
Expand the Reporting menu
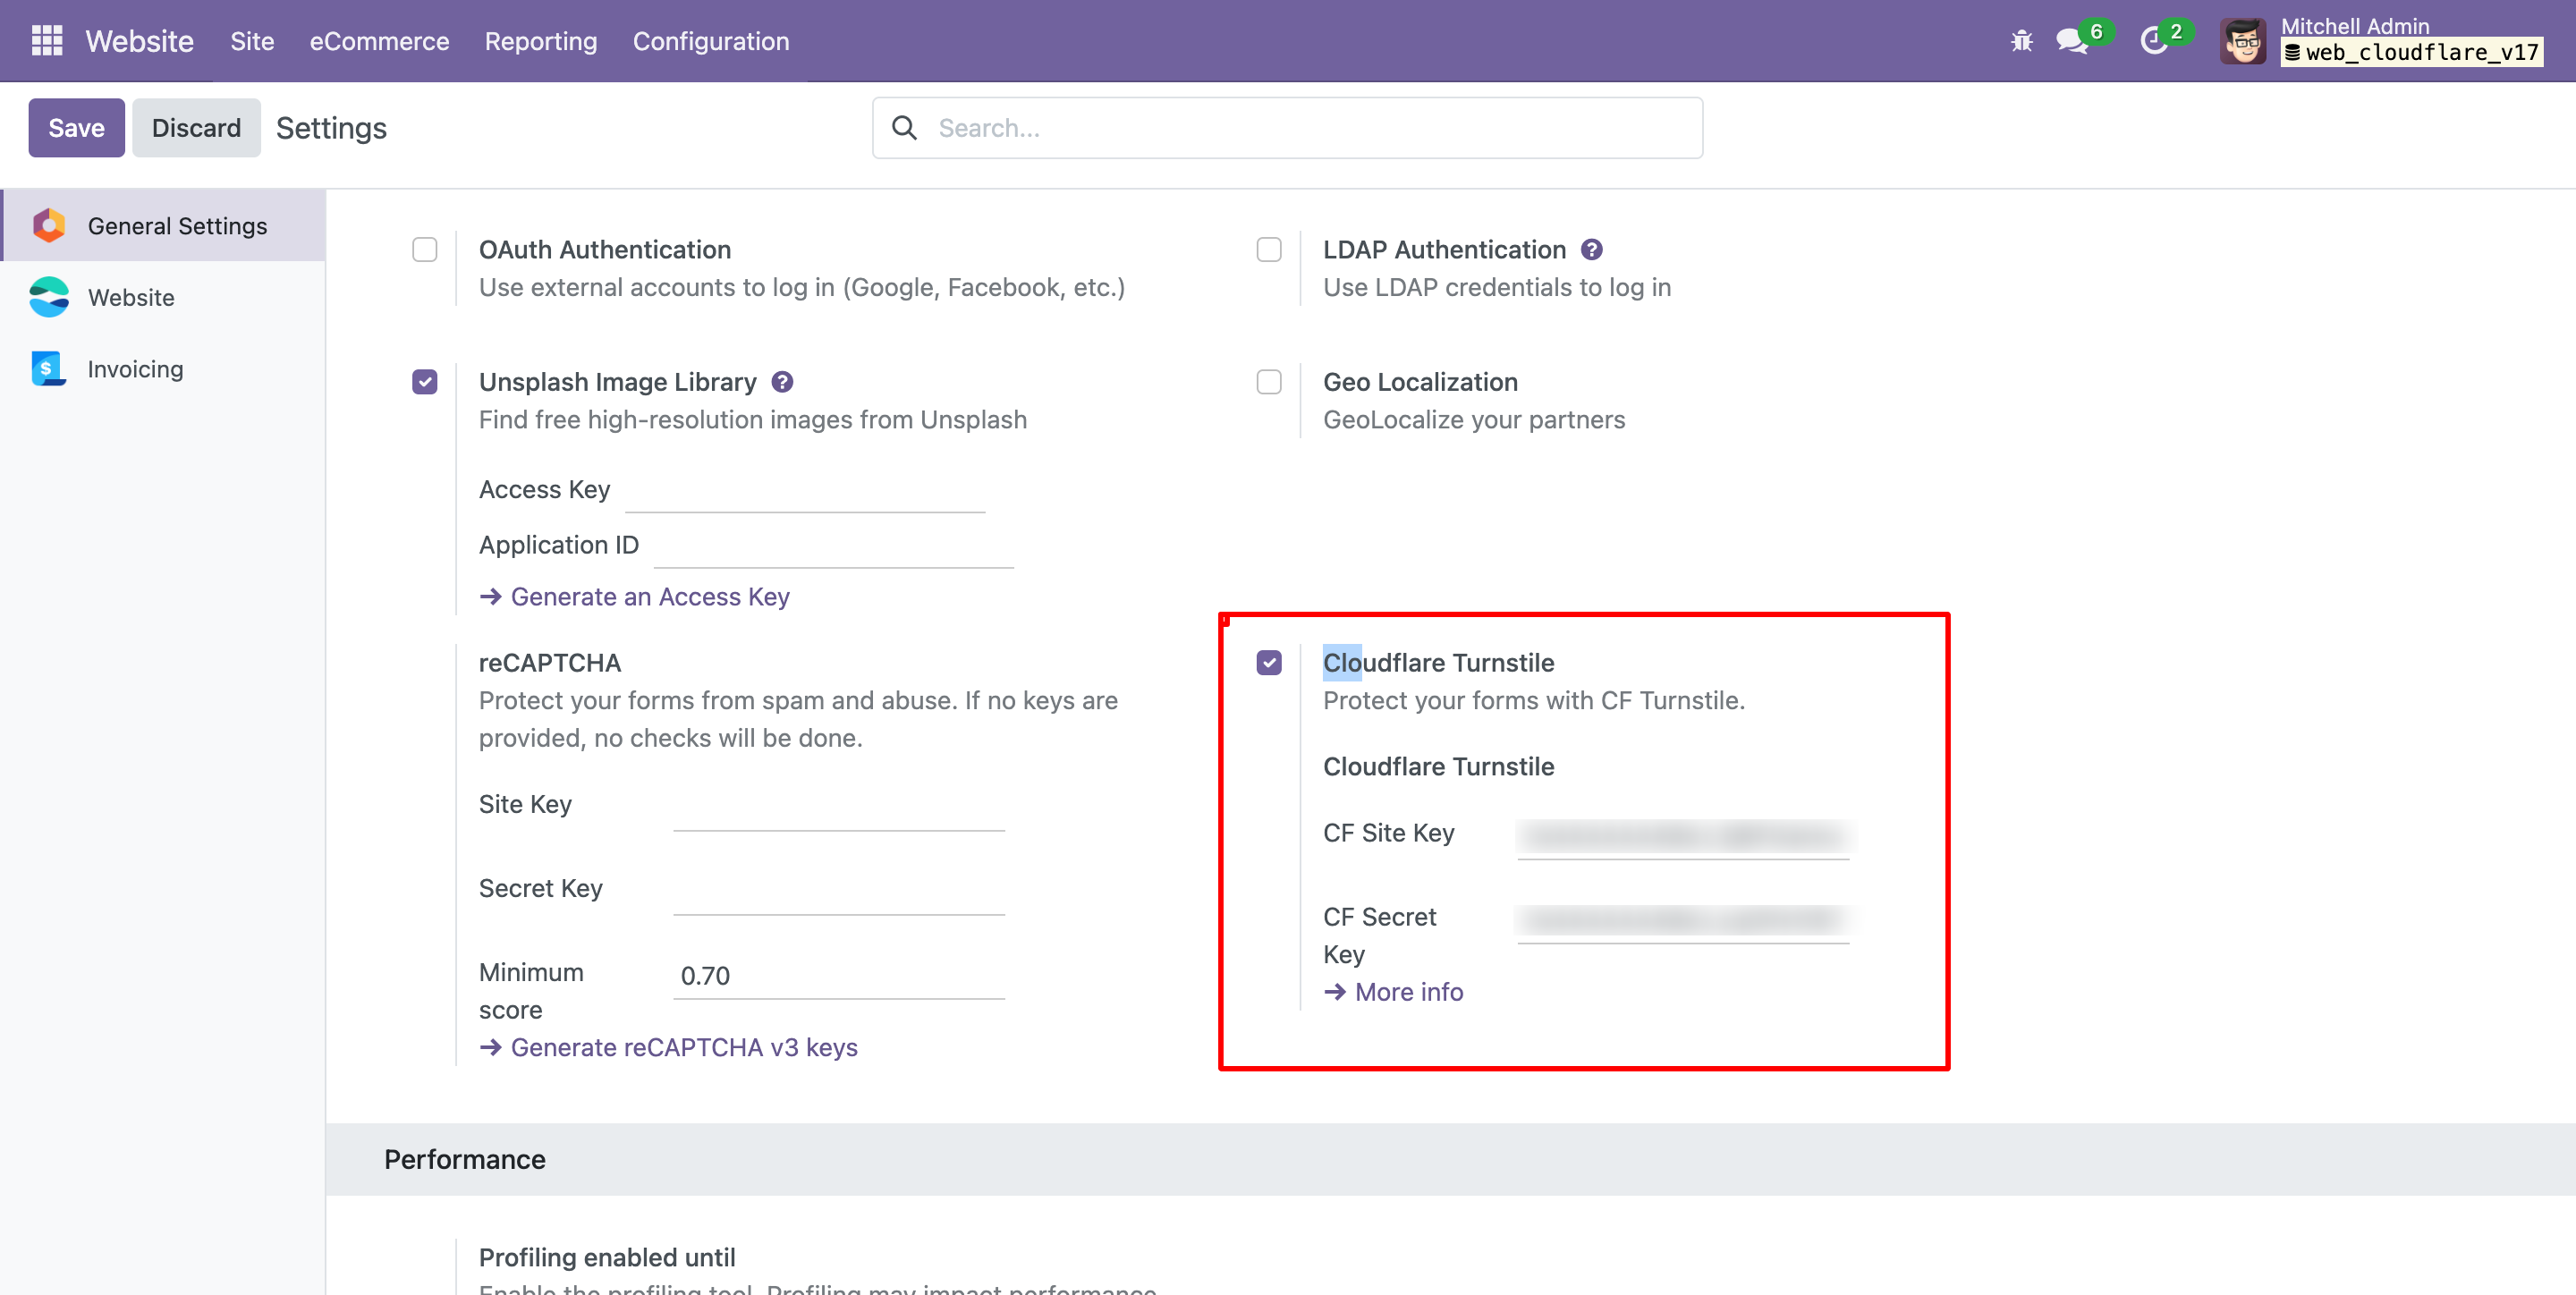click(541, 41)
